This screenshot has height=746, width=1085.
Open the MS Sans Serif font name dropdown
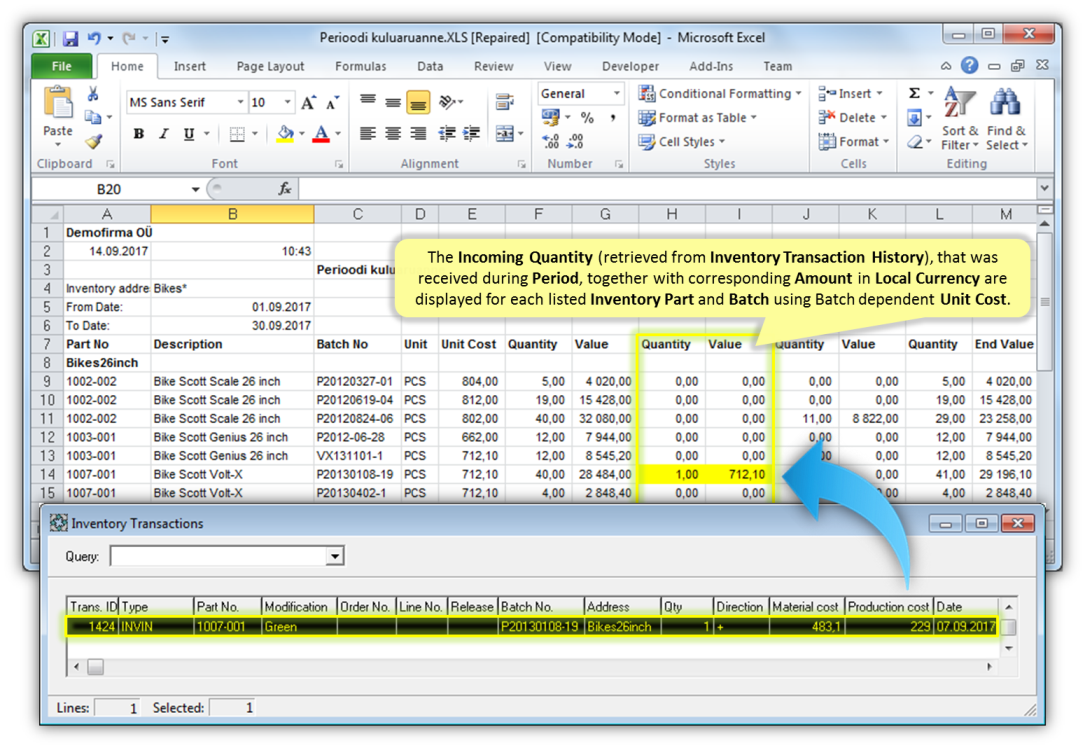pos(240,102)
